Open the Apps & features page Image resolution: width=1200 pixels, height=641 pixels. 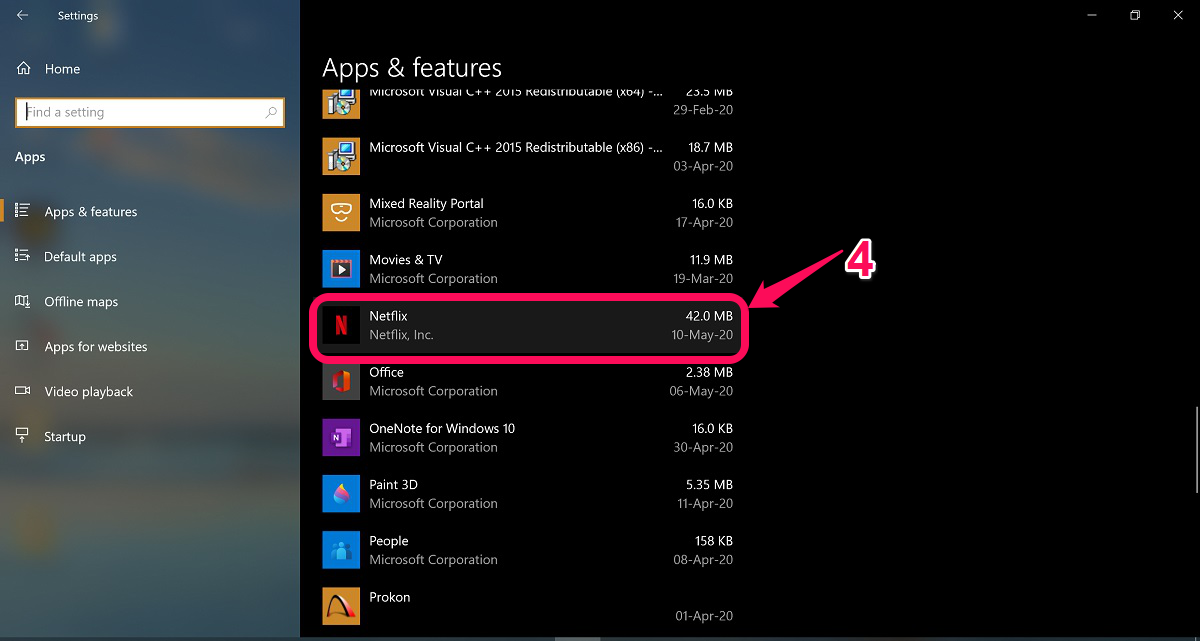tap(91, 212)
